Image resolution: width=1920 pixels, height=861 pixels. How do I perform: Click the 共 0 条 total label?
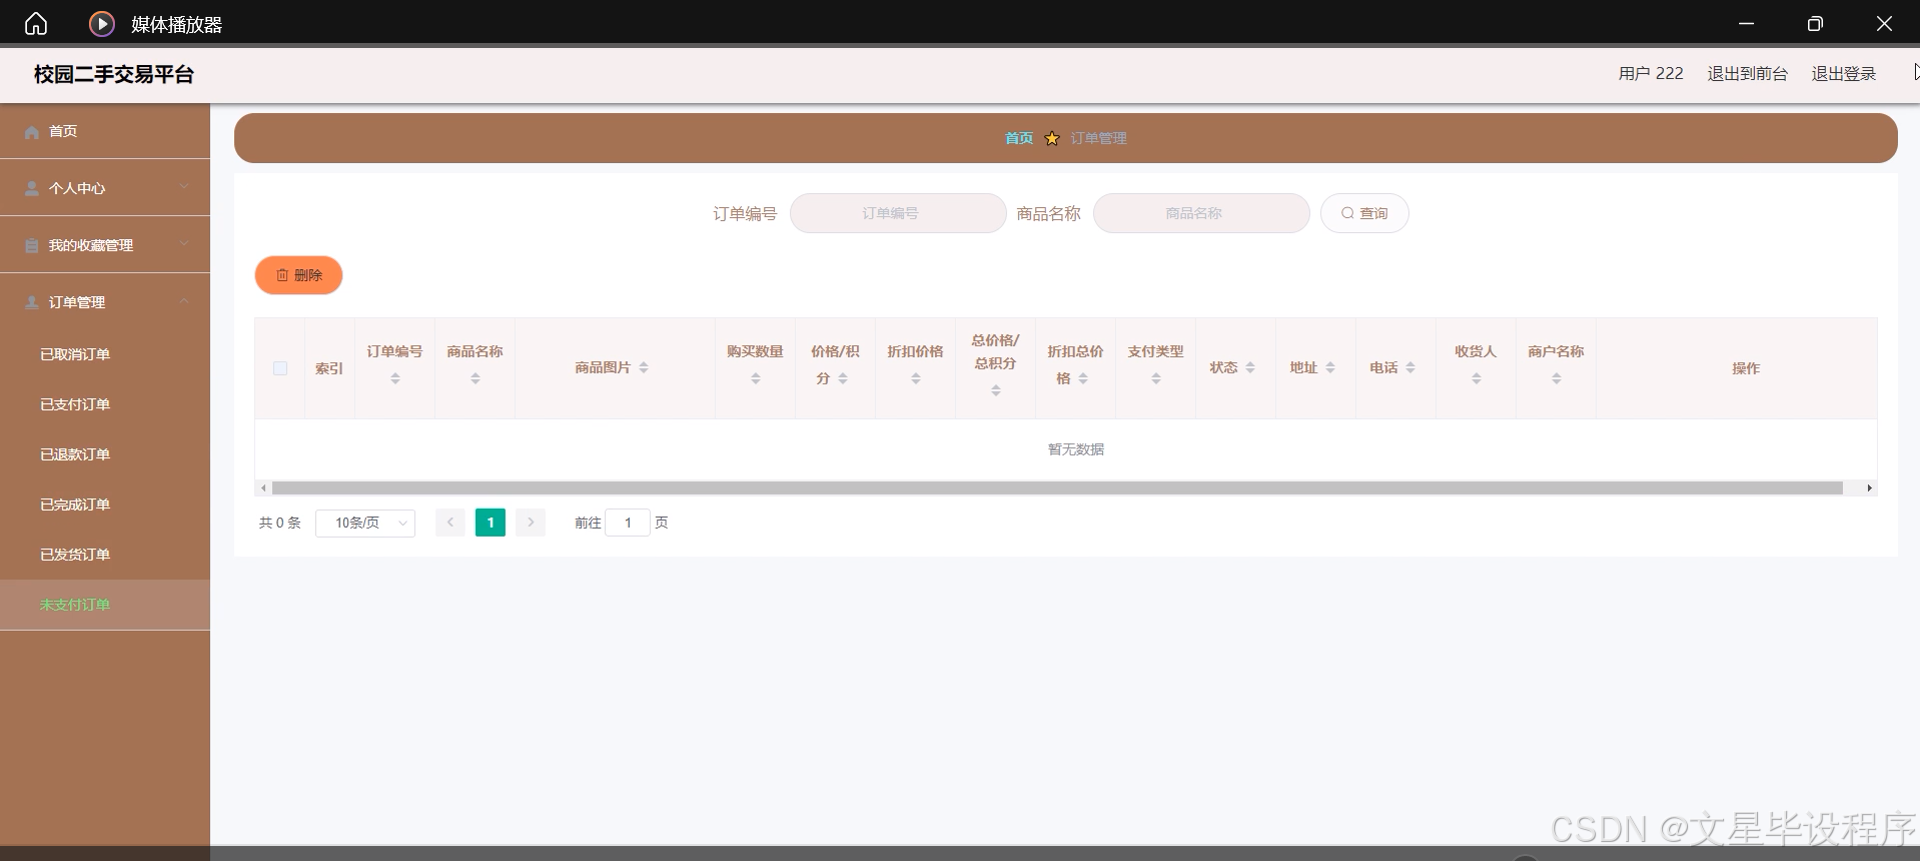(280, 523)
